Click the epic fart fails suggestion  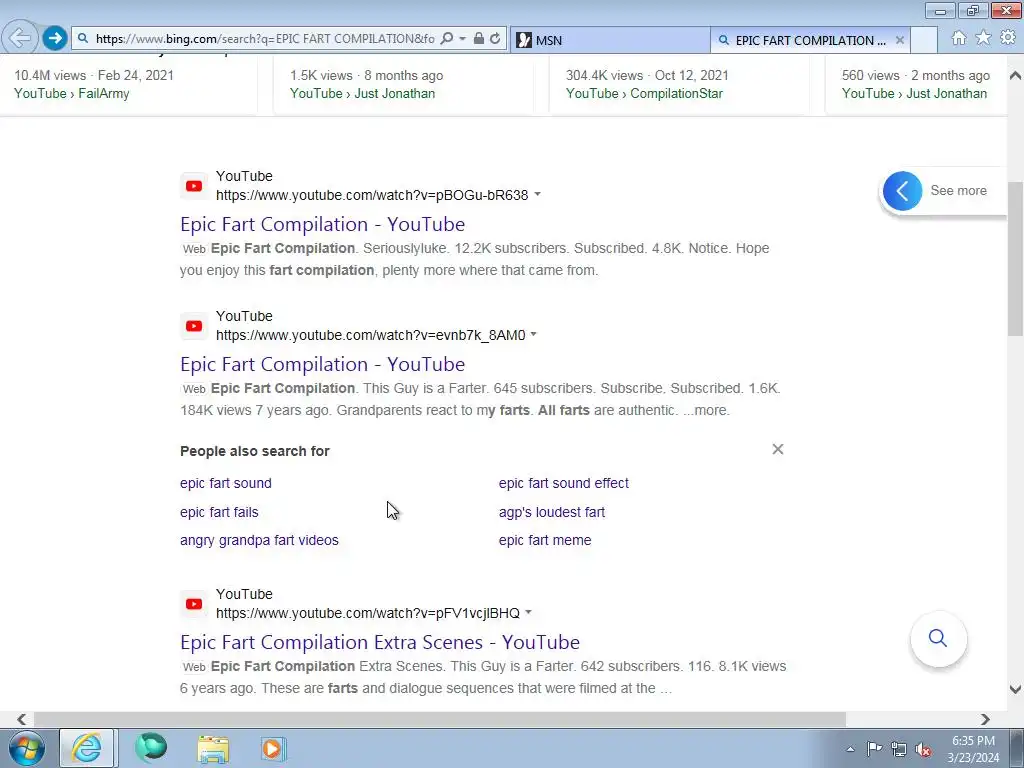click(x=219, y=512)
